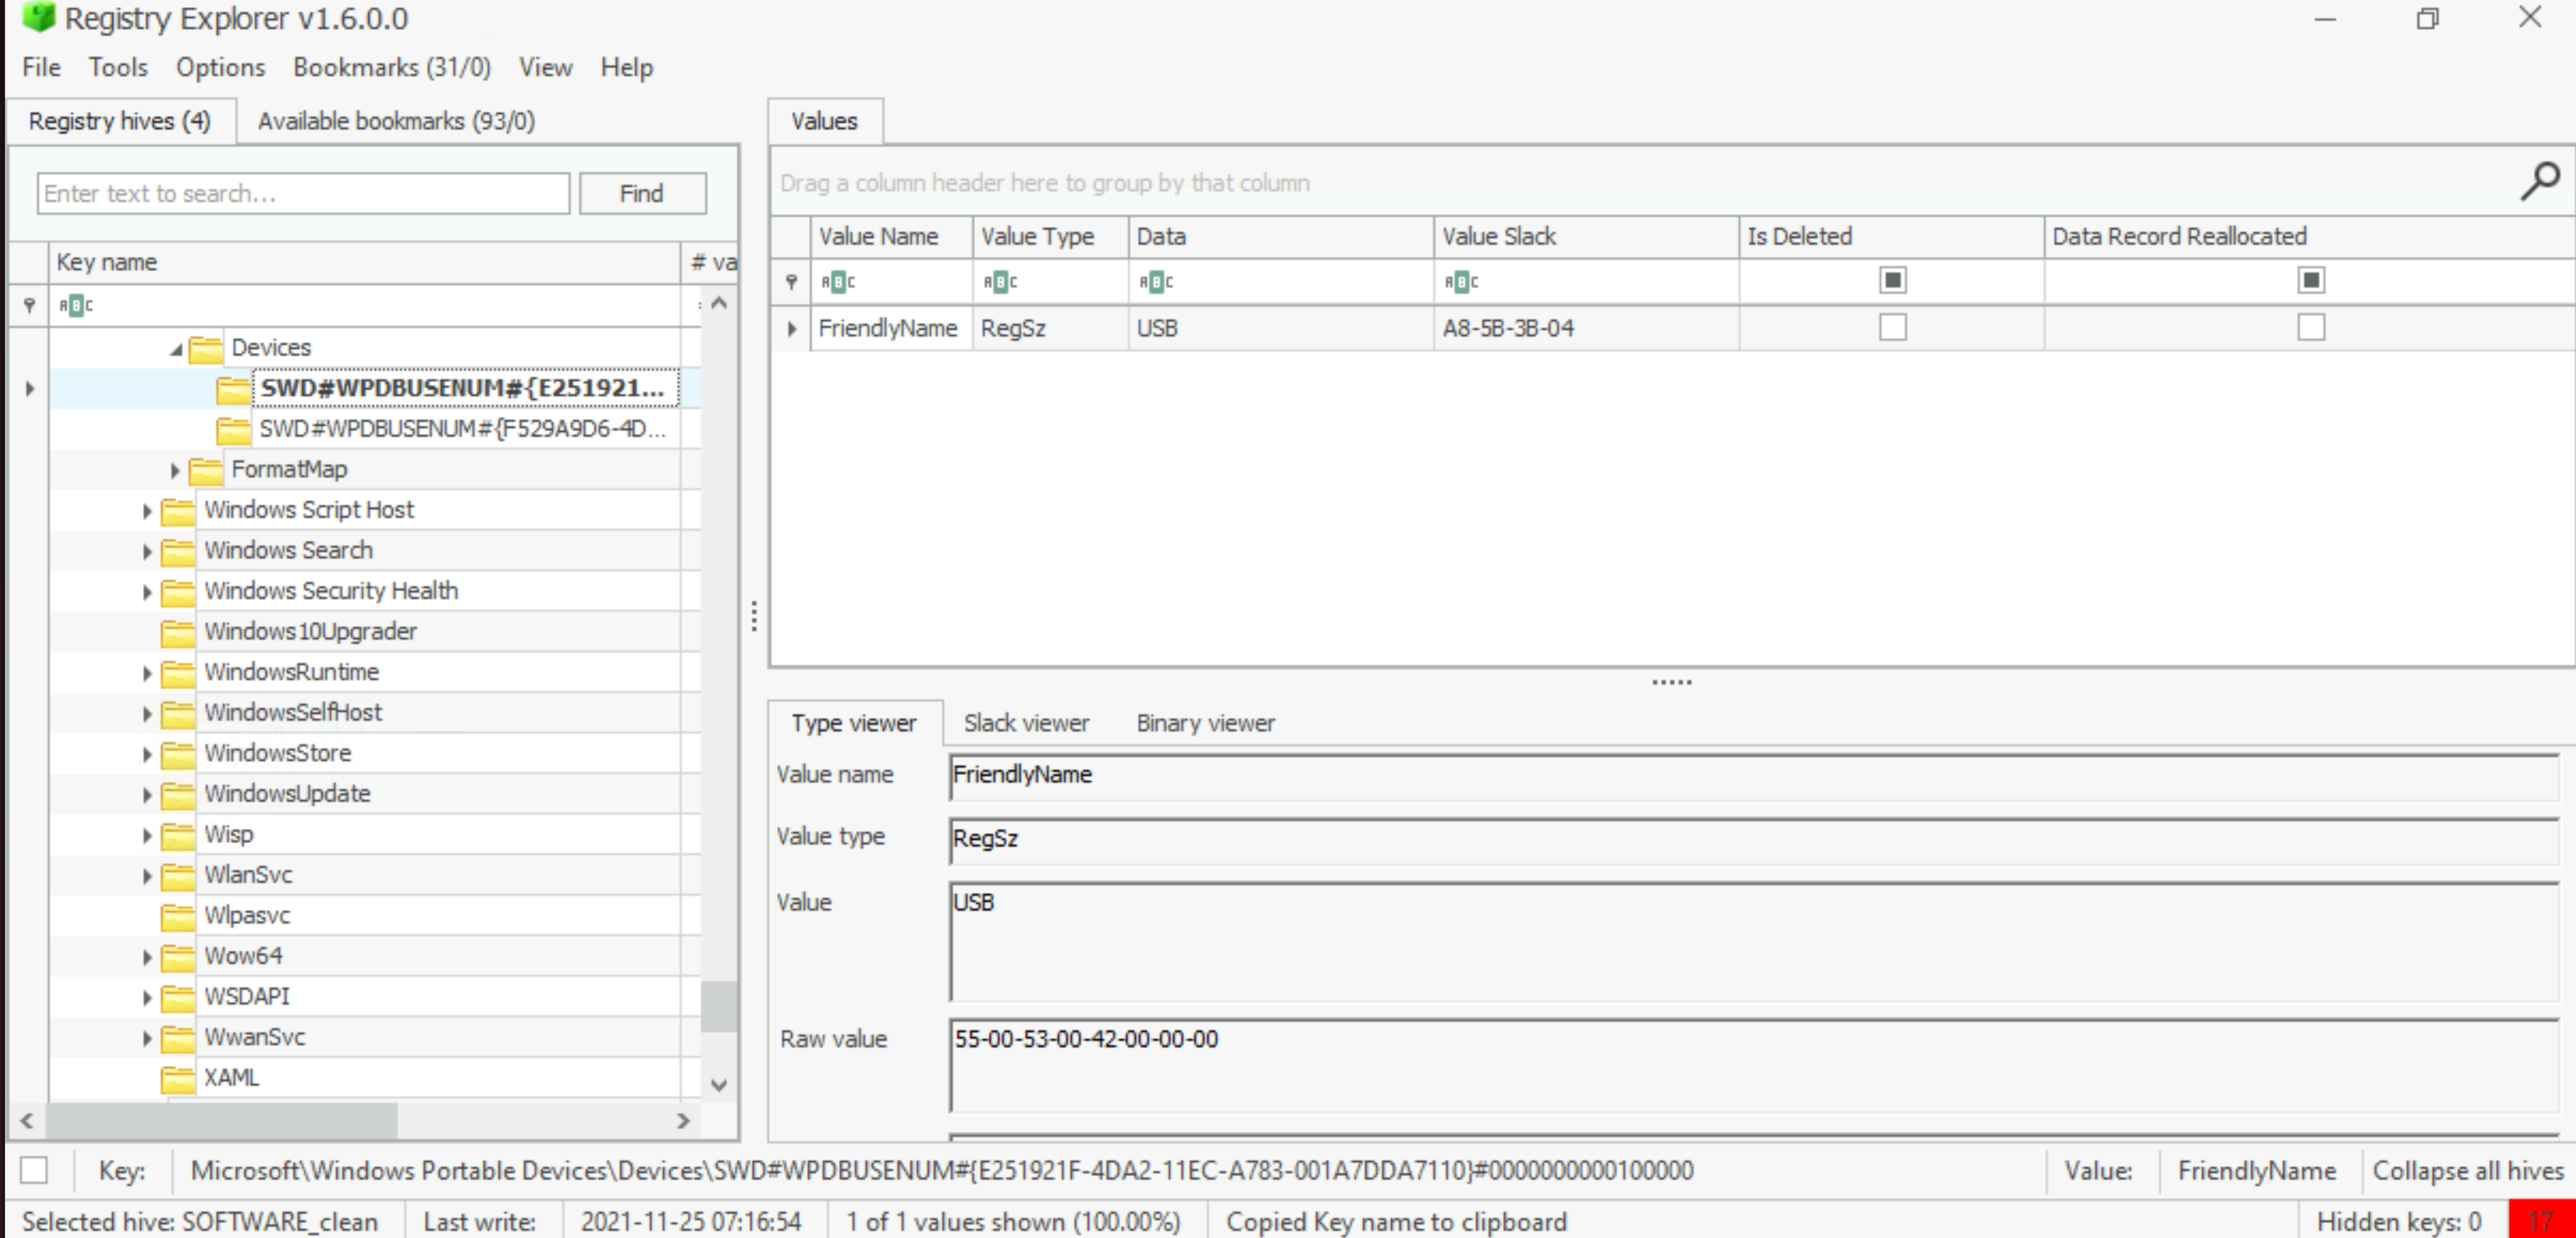The width and height of the screenshot is (2576, 1238).
Task: Select the Wisp key
Action: (229, 835)
